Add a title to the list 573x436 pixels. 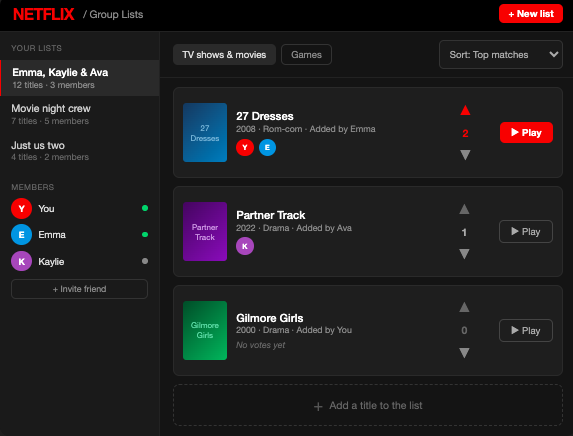pyautogui.click(x=368, y=405)
